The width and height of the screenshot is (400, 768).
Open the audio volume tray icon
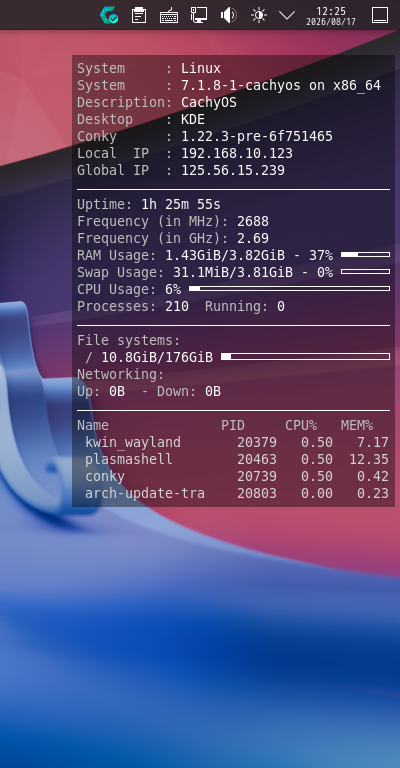(x=229, y=15)
